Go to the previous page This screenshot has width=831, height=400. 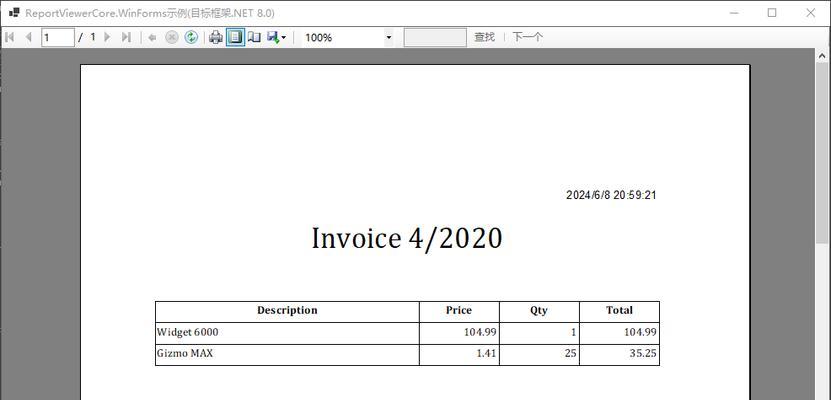tap(28, 37)
